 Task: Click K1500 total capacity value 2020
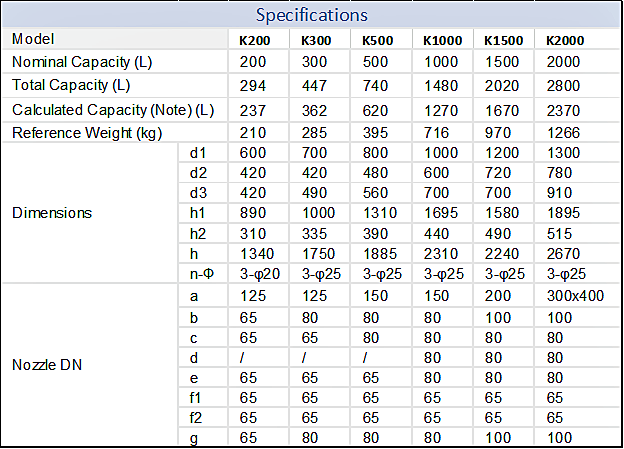pyautogui.click(x=502, y=86)
